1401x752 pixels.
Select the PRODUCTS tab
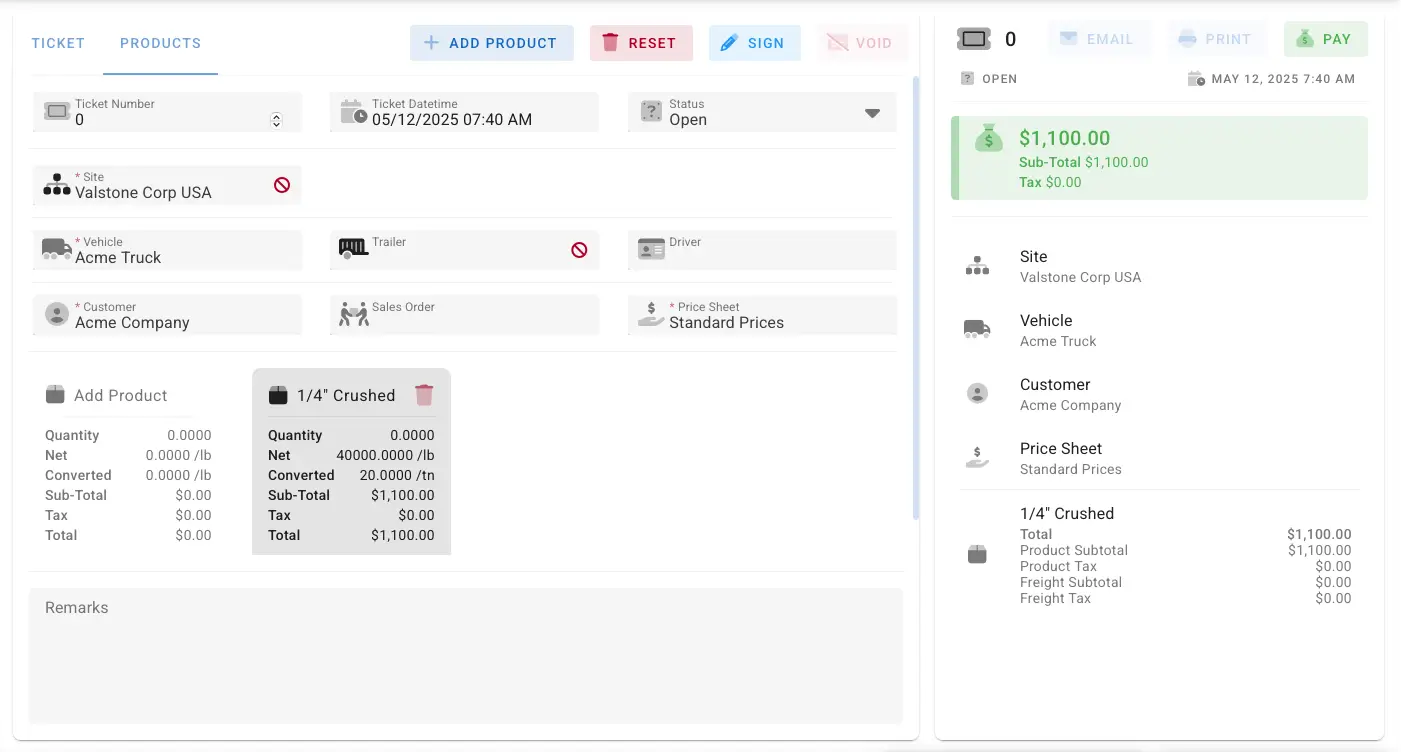(159, 43)
